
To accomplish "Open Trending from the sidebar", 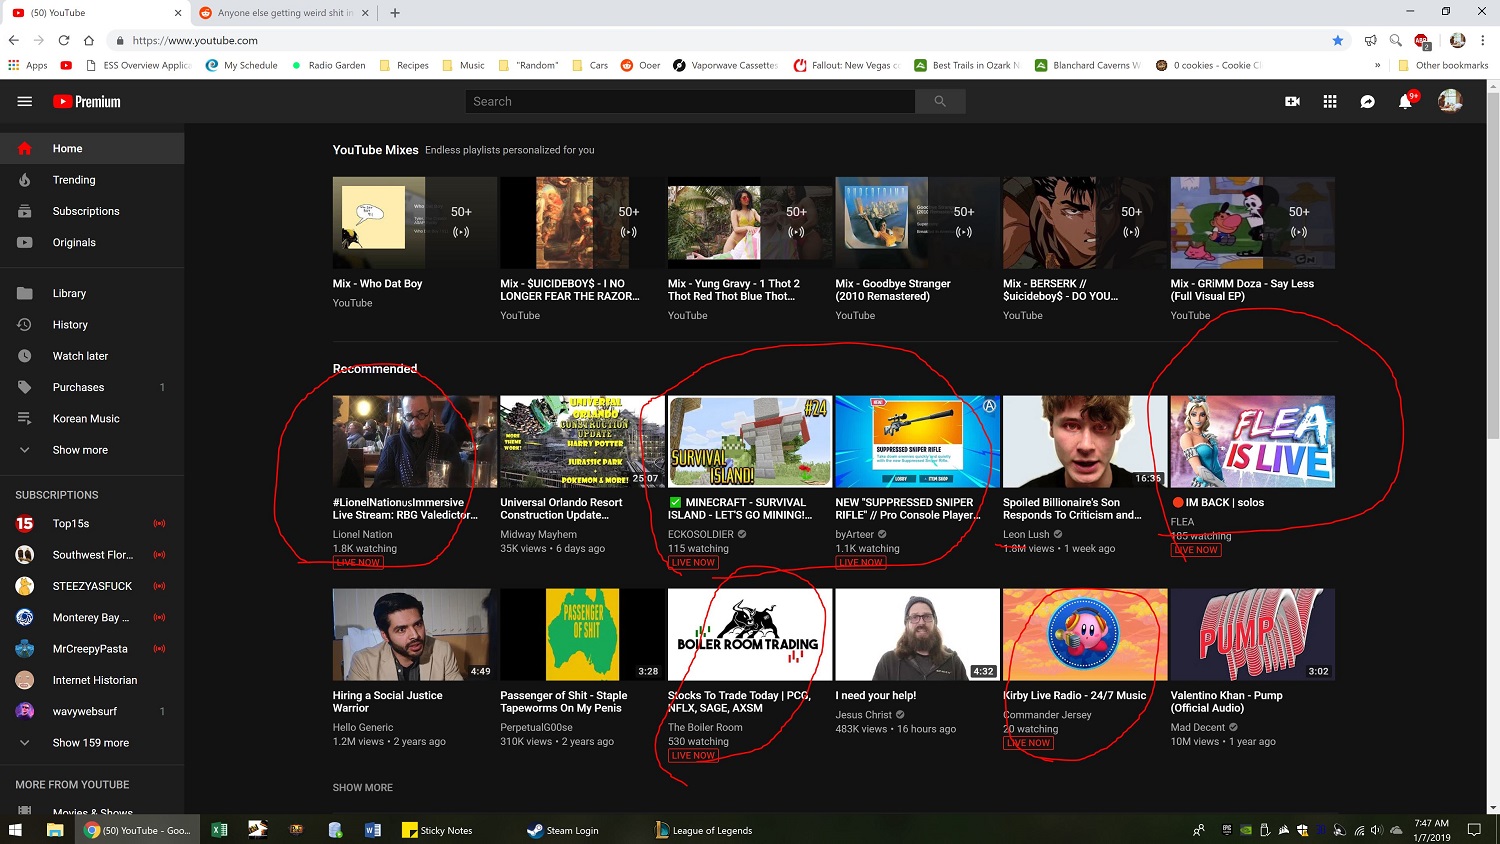I will click(x=74, y=179).
